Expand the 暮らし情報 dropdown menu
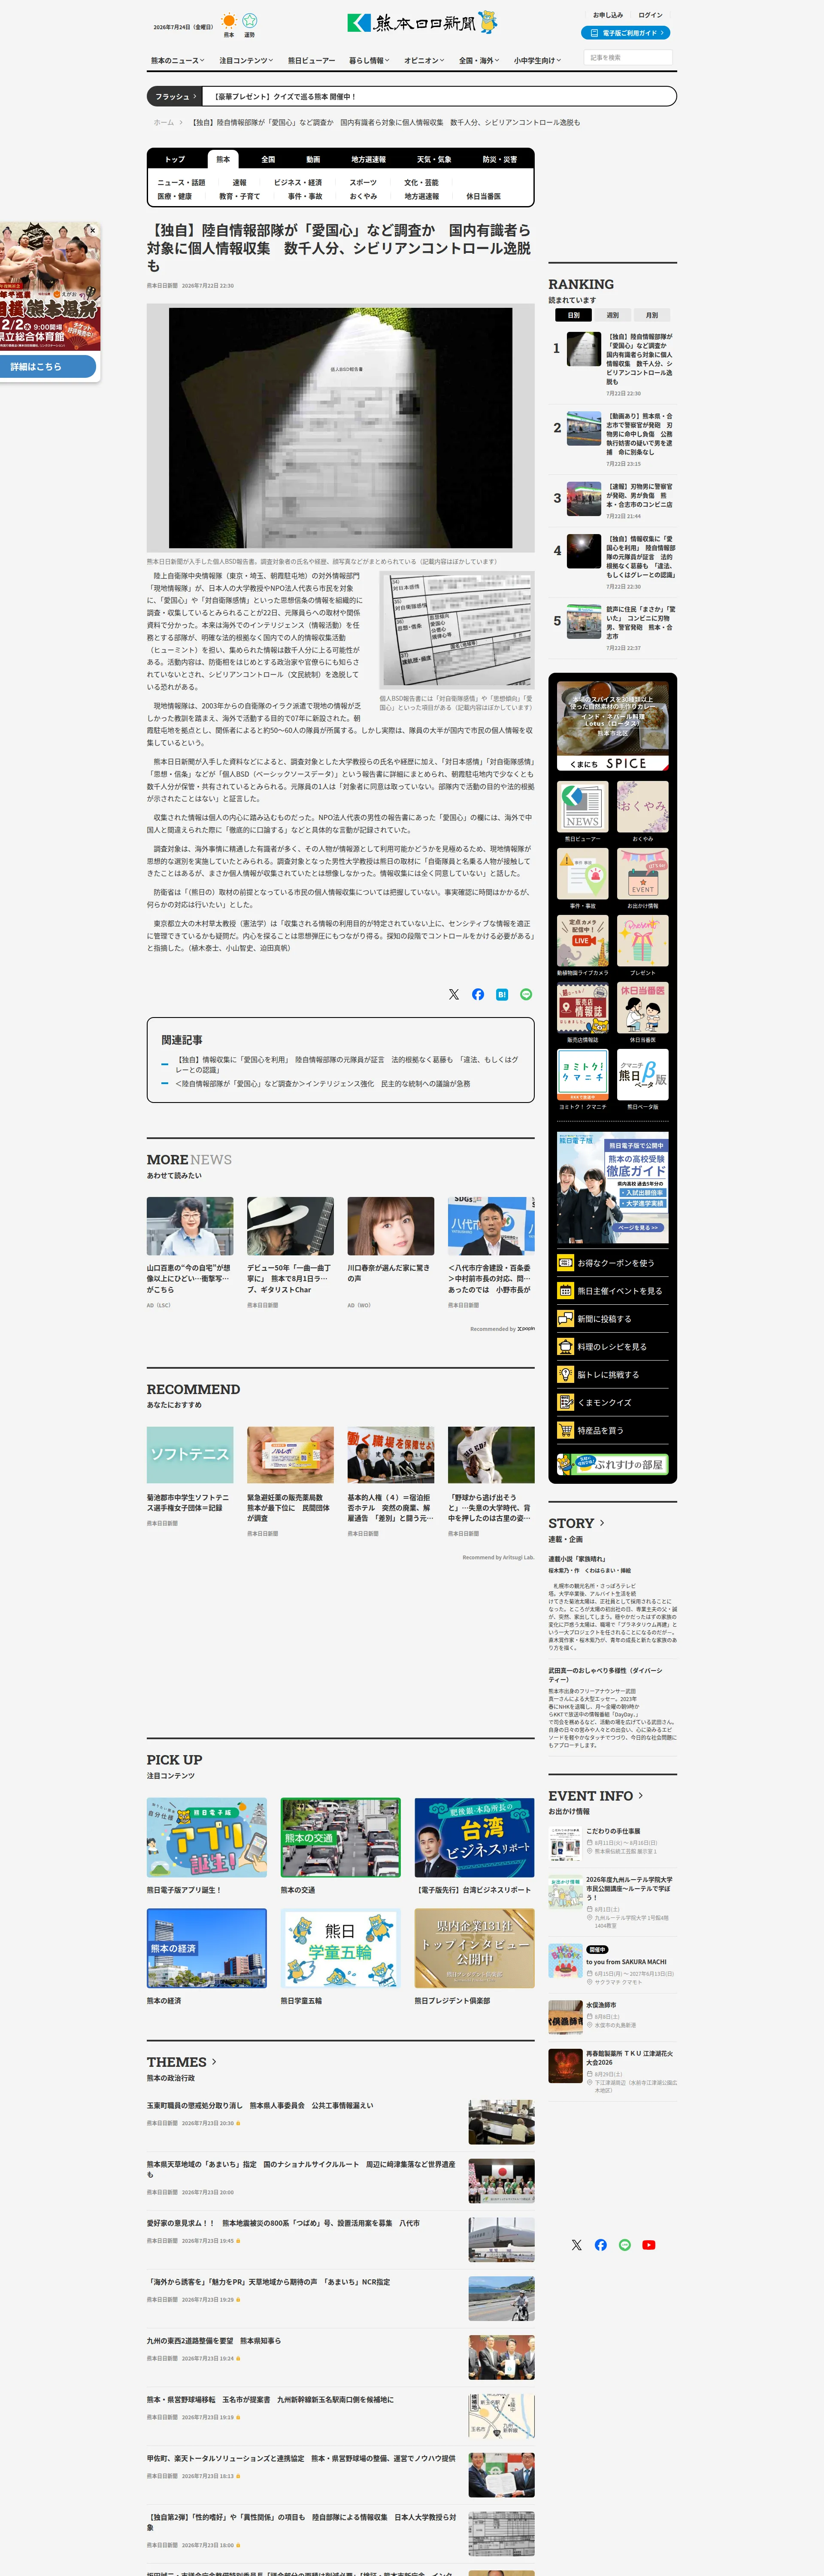 pyautogui.click(x=369, y=61)
